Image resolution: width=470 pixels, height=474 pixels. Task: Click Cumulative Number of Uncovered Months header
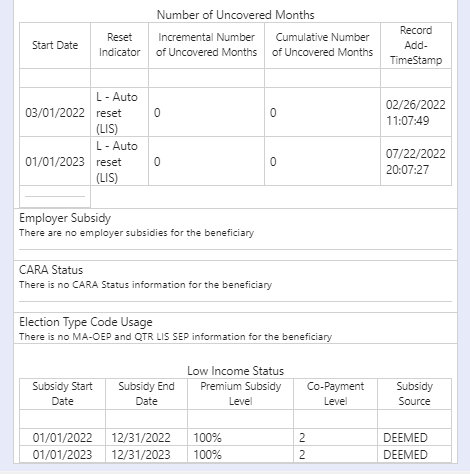(322, 45)
